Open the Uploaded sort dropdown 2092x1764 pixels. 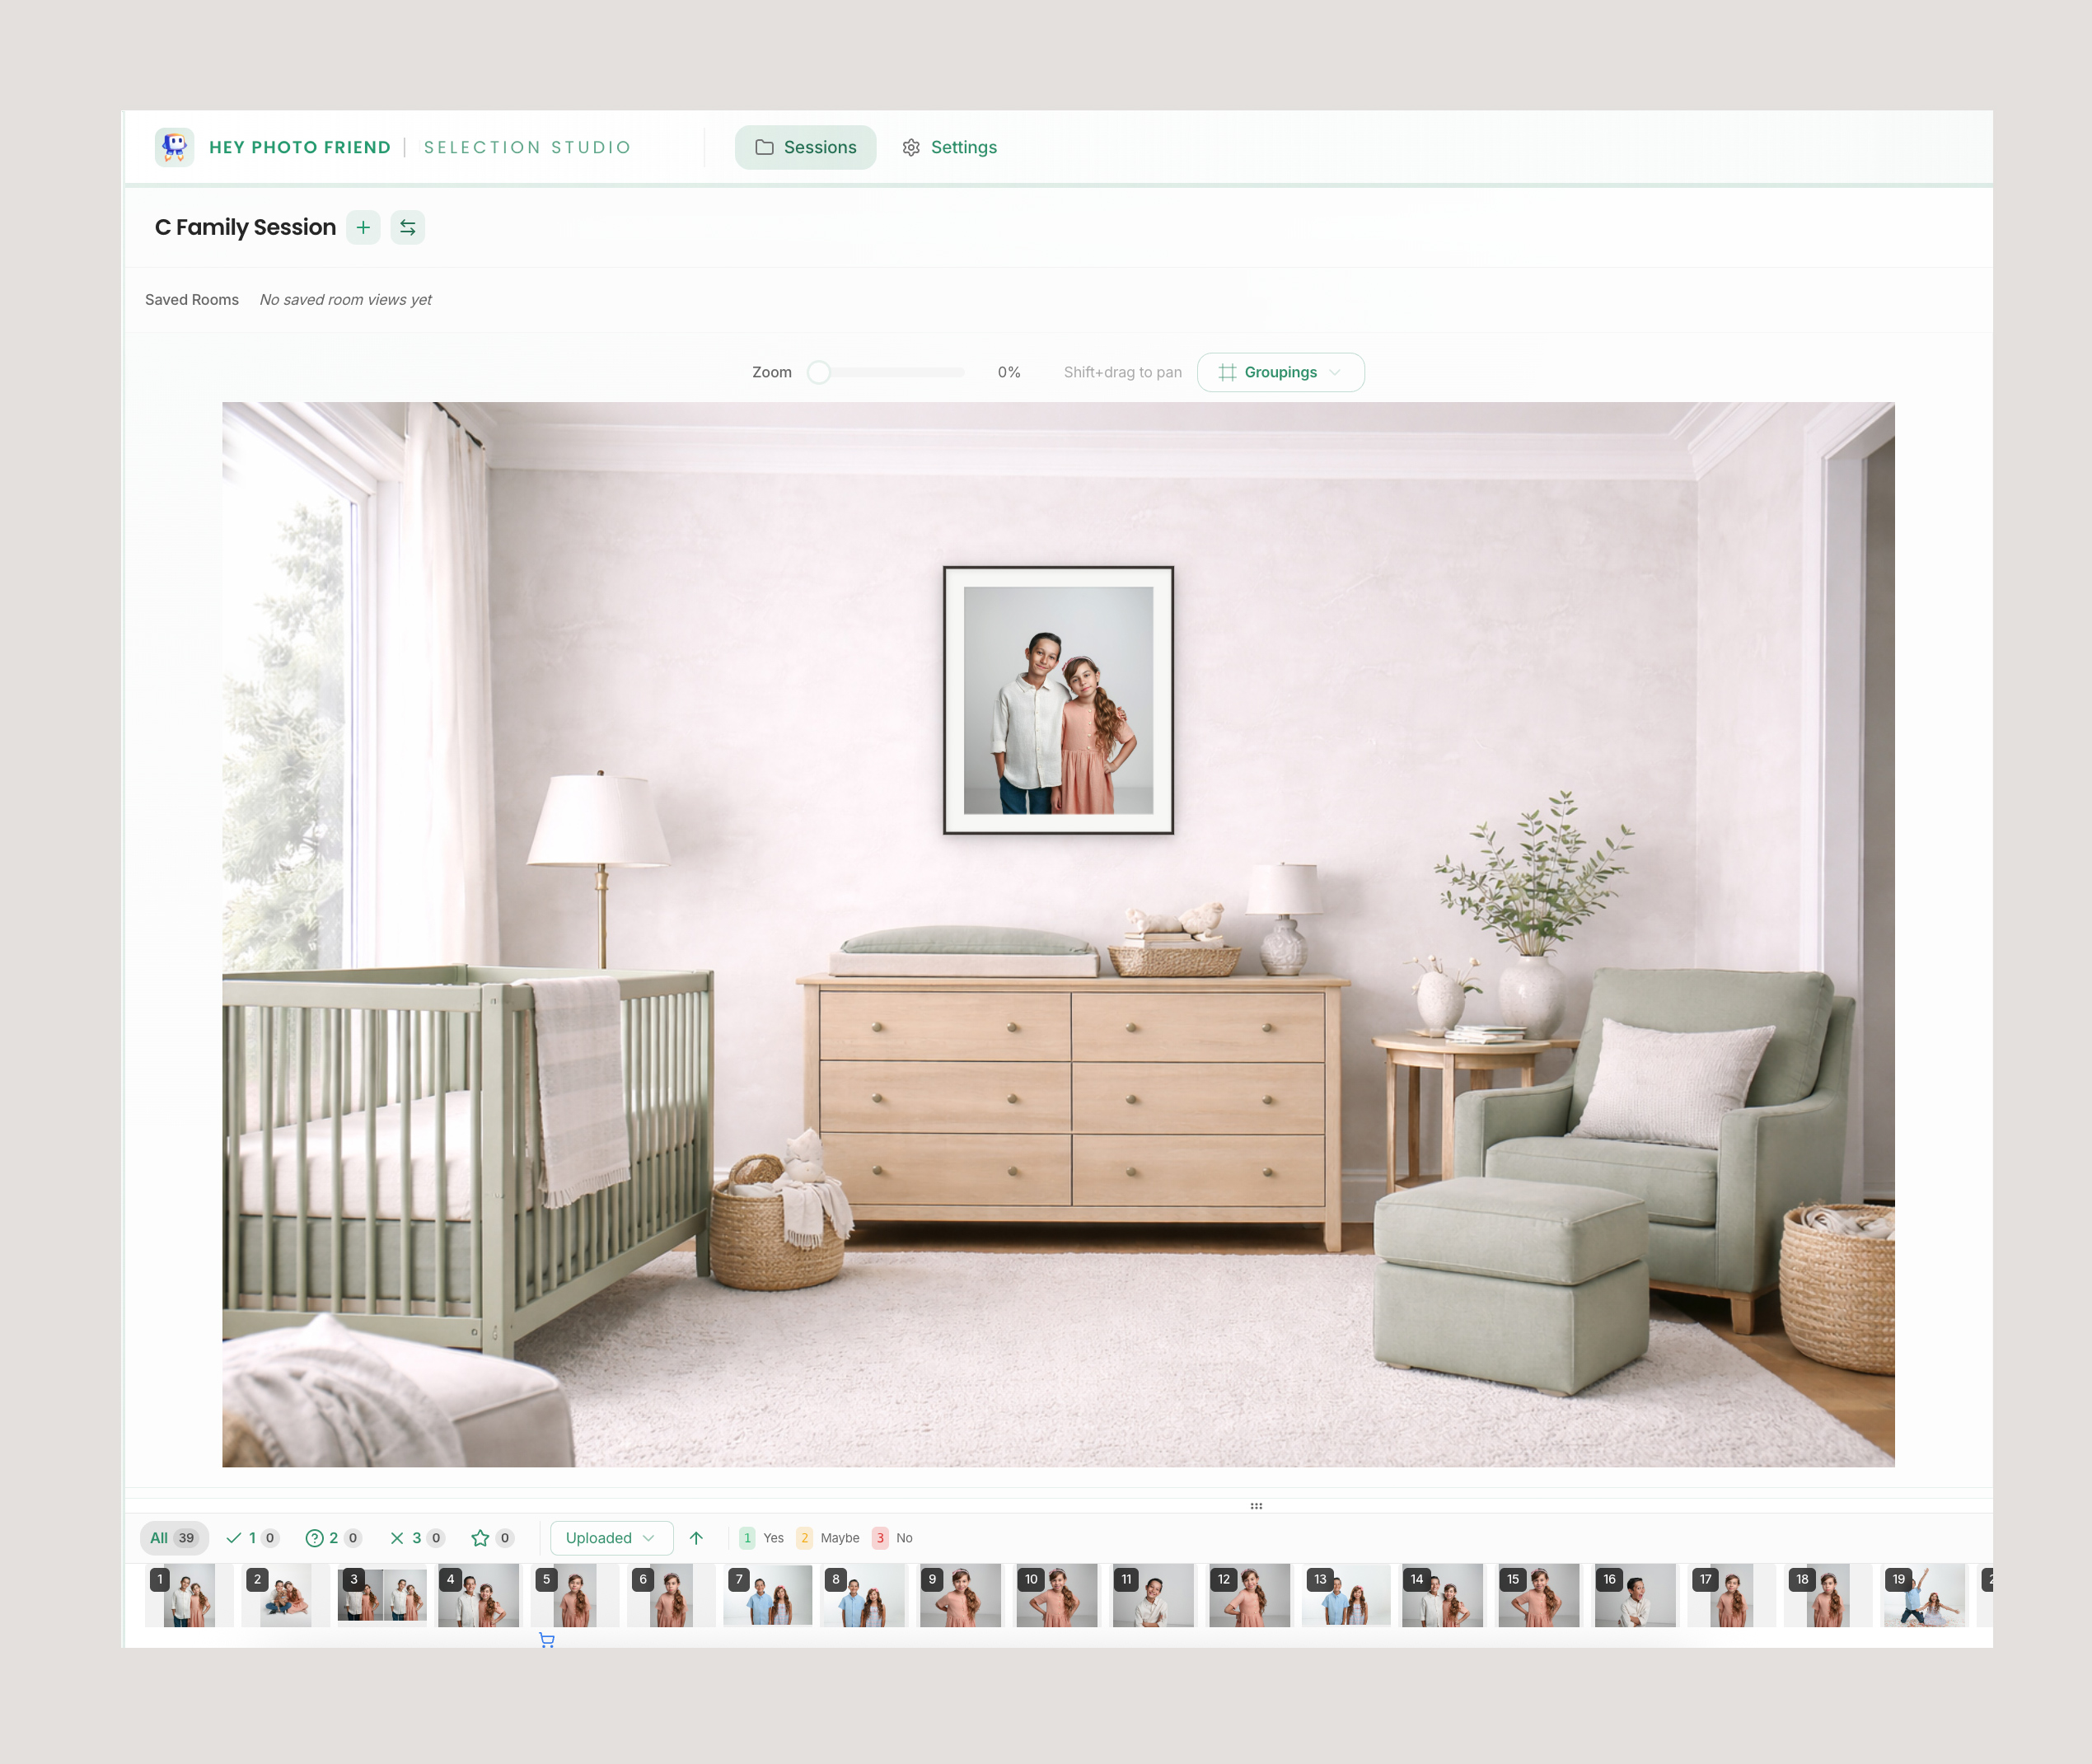pyautogui.click(x=611, y=1538)
